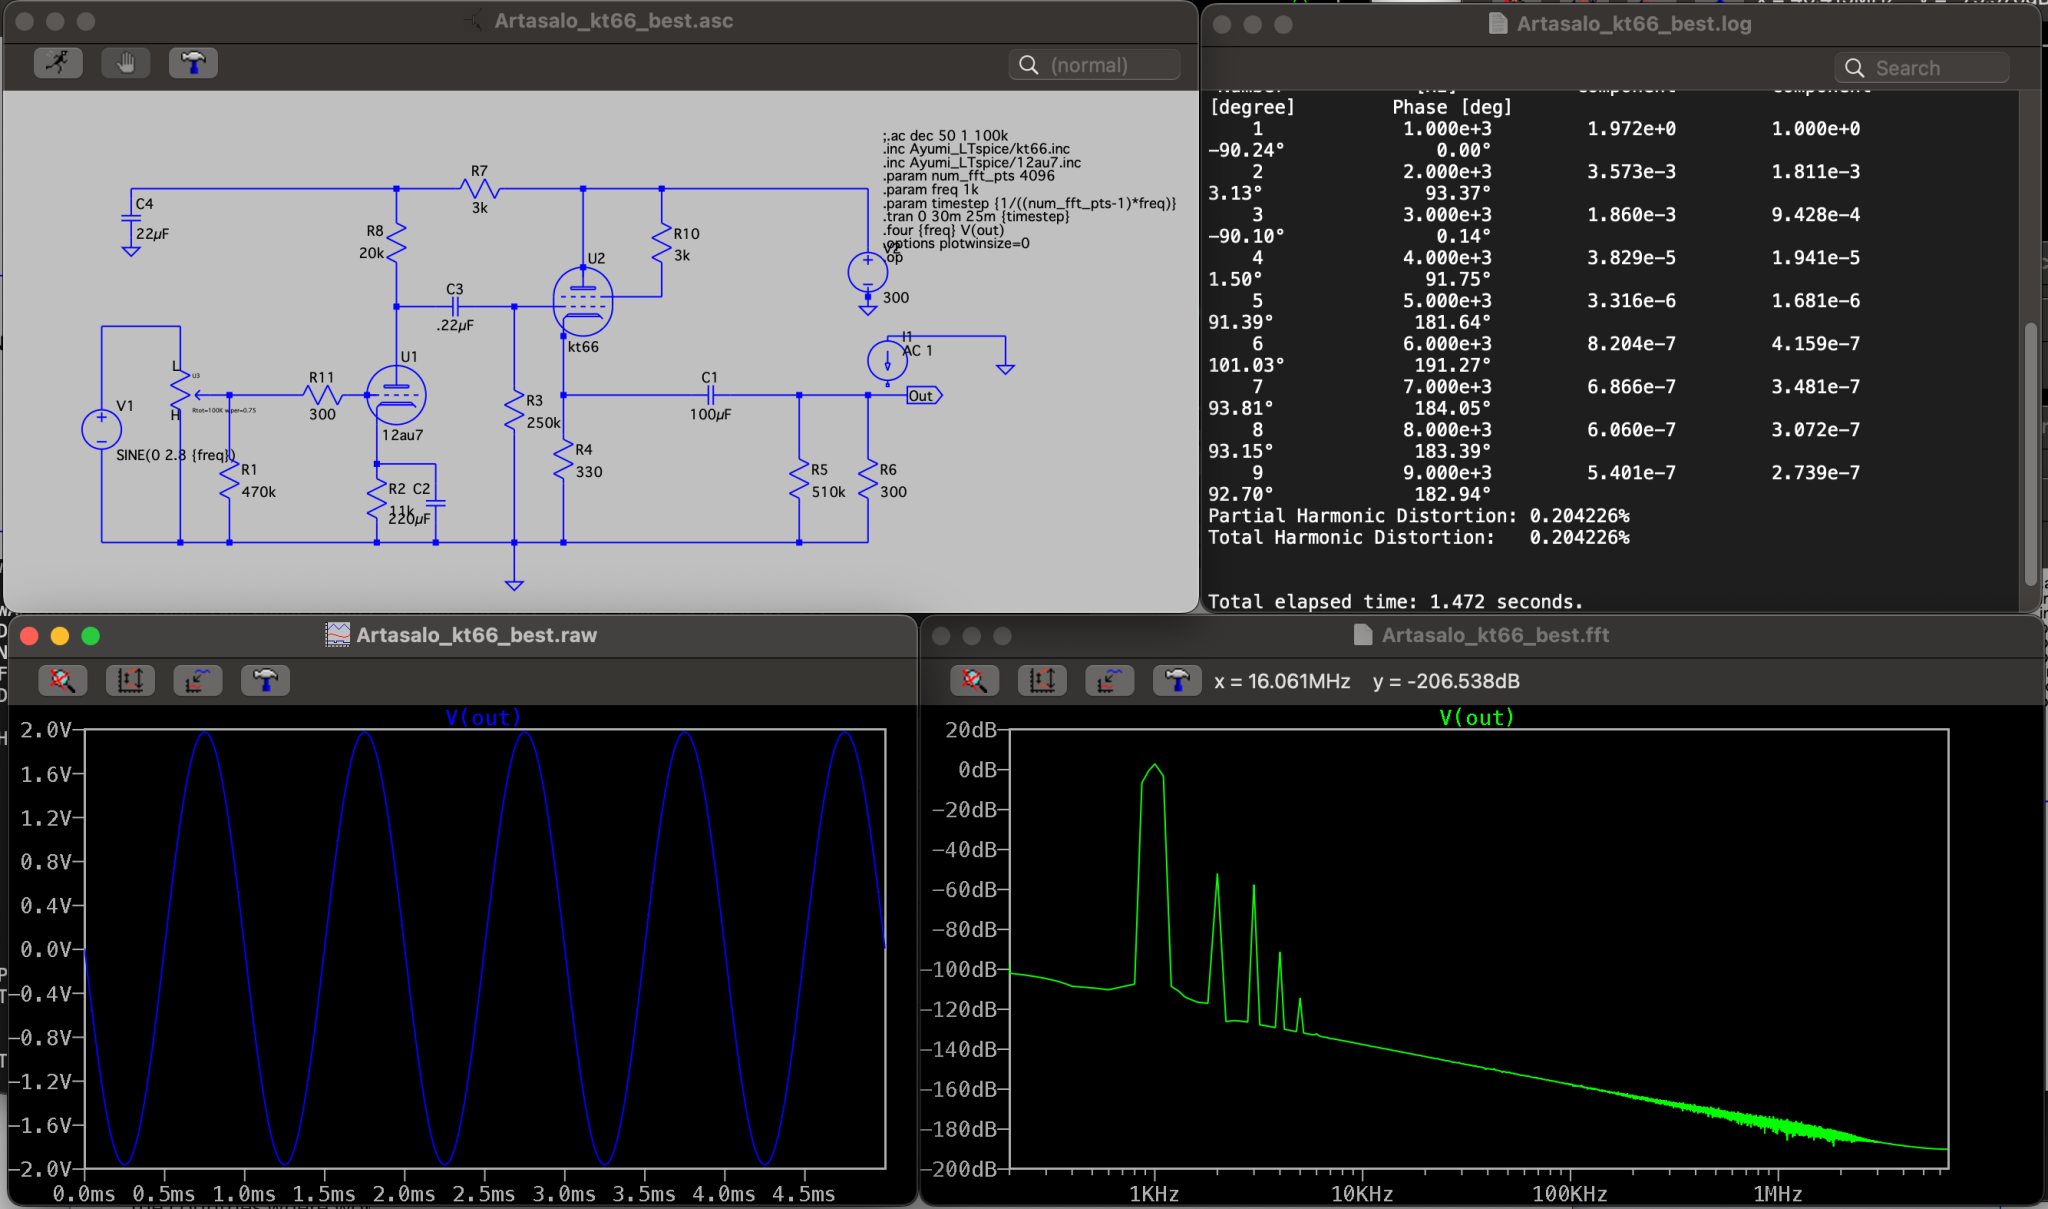The height and width of the screenshot is (1209, 2048).
Task: Click the document icon in the .log title
Action: [1498, 23]
